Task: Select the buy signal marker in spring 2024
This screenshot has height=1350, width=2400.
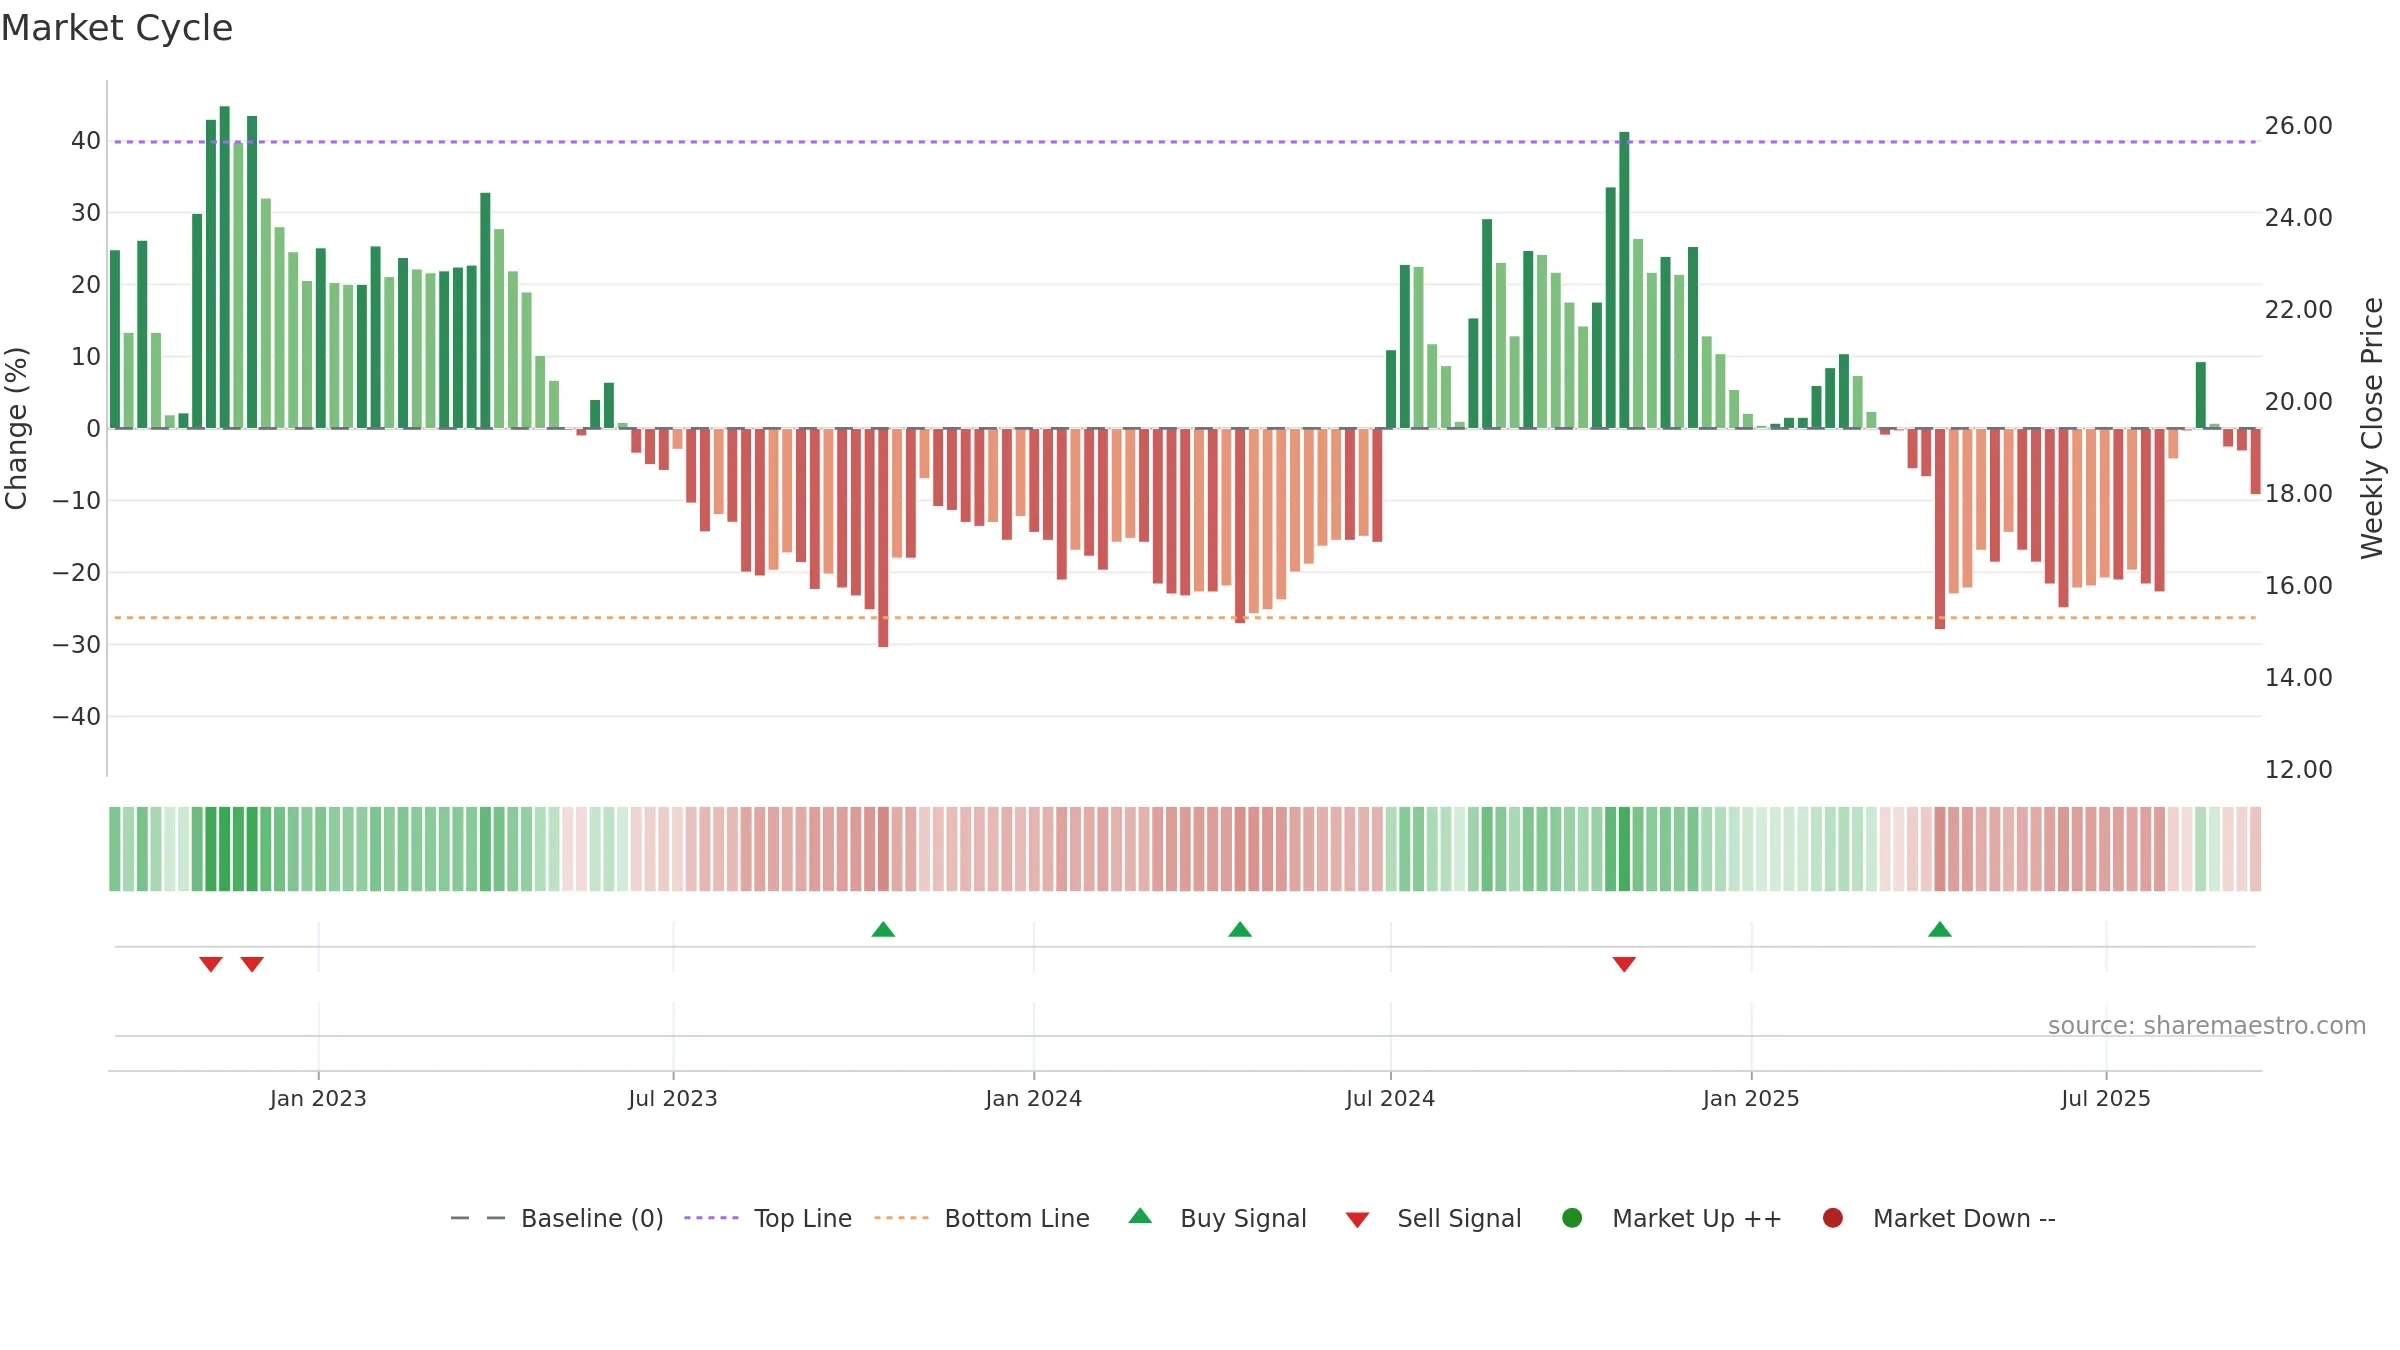Action: pos(1240,929)
